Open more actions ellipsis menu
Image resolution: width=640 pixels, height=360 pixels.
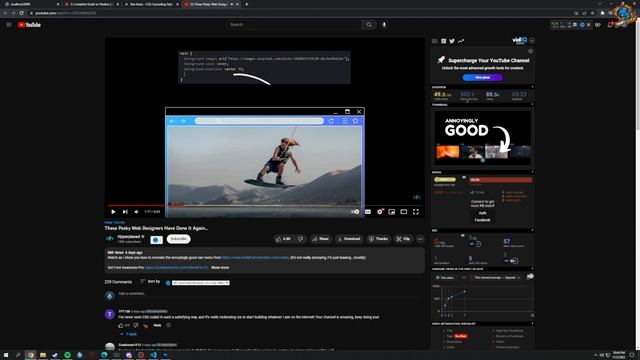[x=420, y=239]
